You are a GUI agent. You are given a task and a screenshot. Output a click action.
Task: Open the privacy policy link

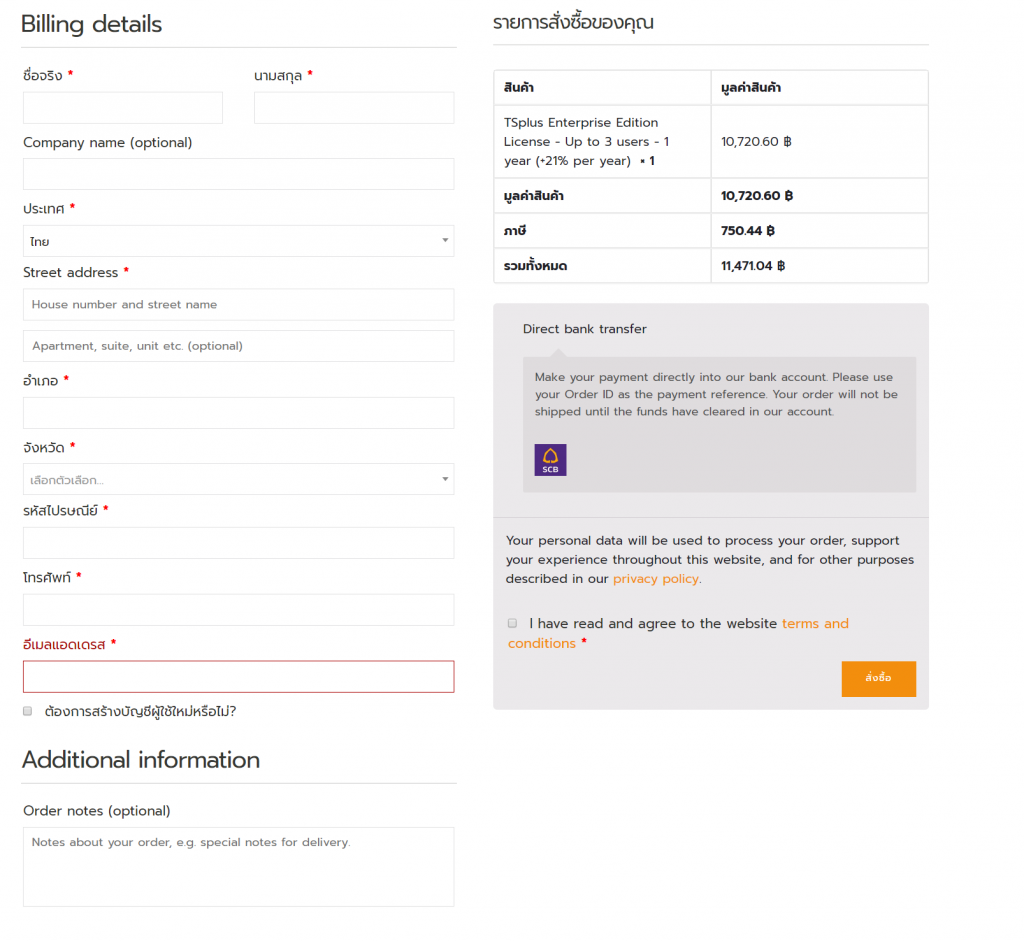(655, 579)
